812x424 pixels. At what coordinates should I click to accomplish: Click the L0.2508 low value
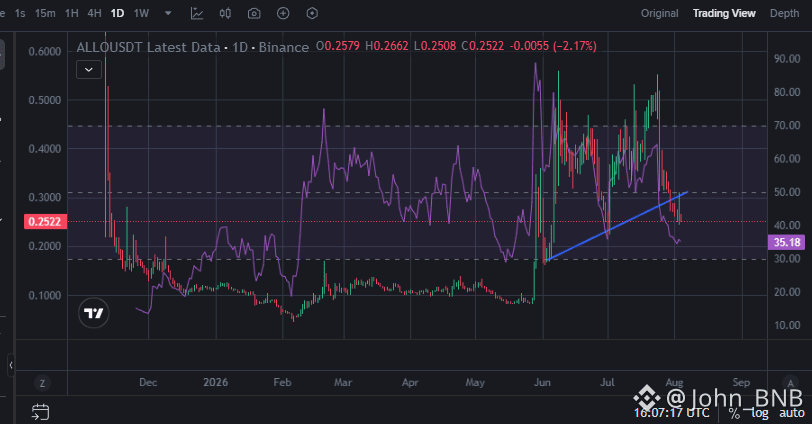click(435, 46)
